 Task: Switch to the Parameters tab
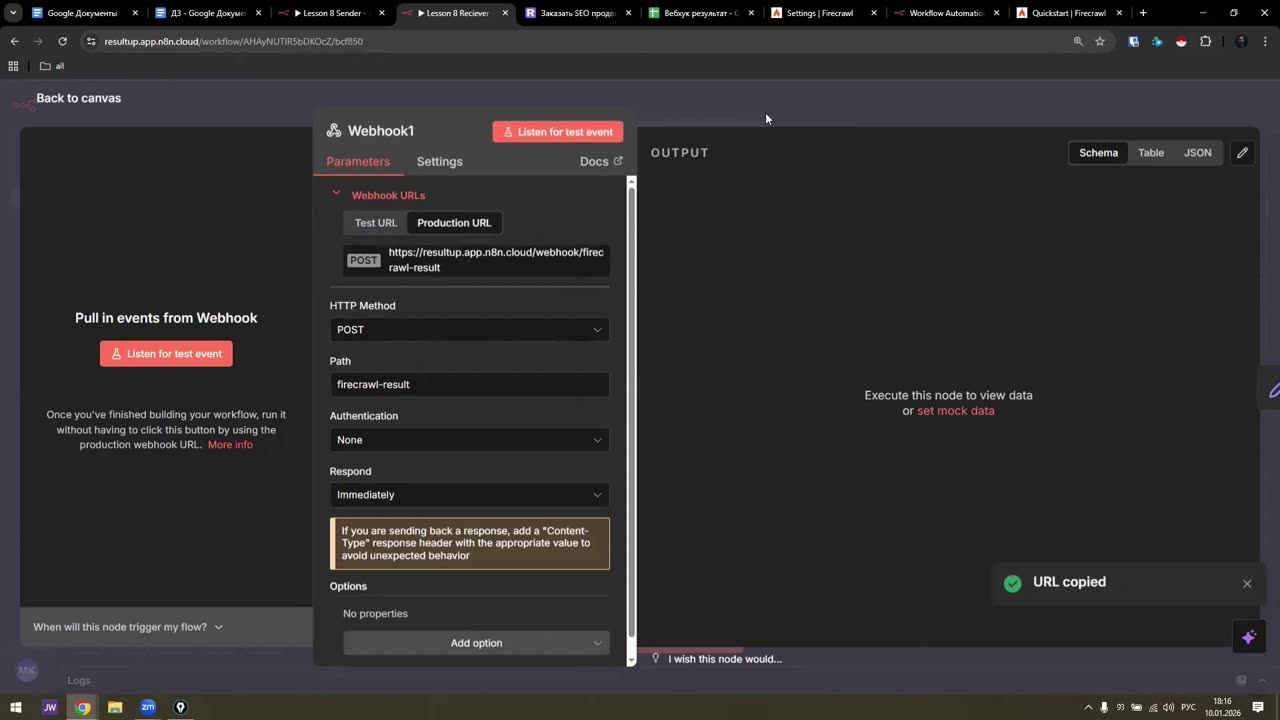coord(358,162)
